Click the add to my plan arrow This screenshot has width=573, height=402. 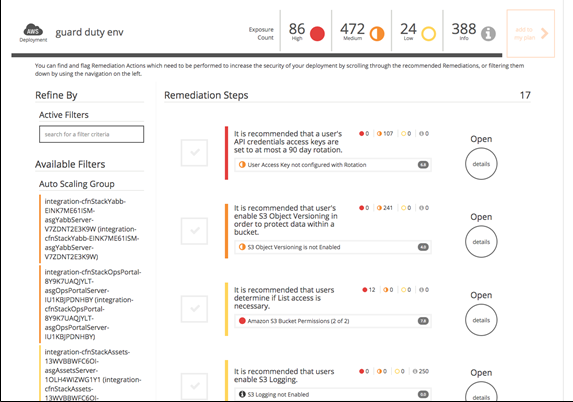[x=544, y=34]
